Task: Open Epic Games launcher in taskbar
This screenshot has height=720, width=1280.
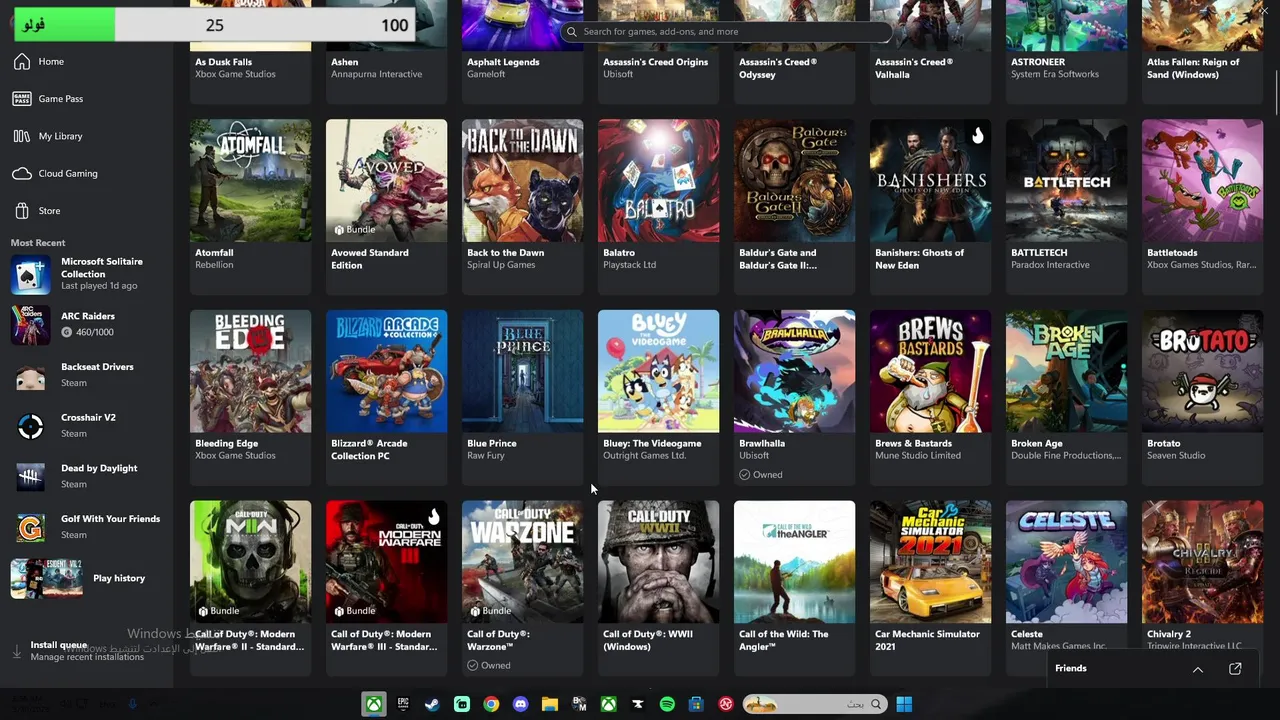Action: [403, 704]
